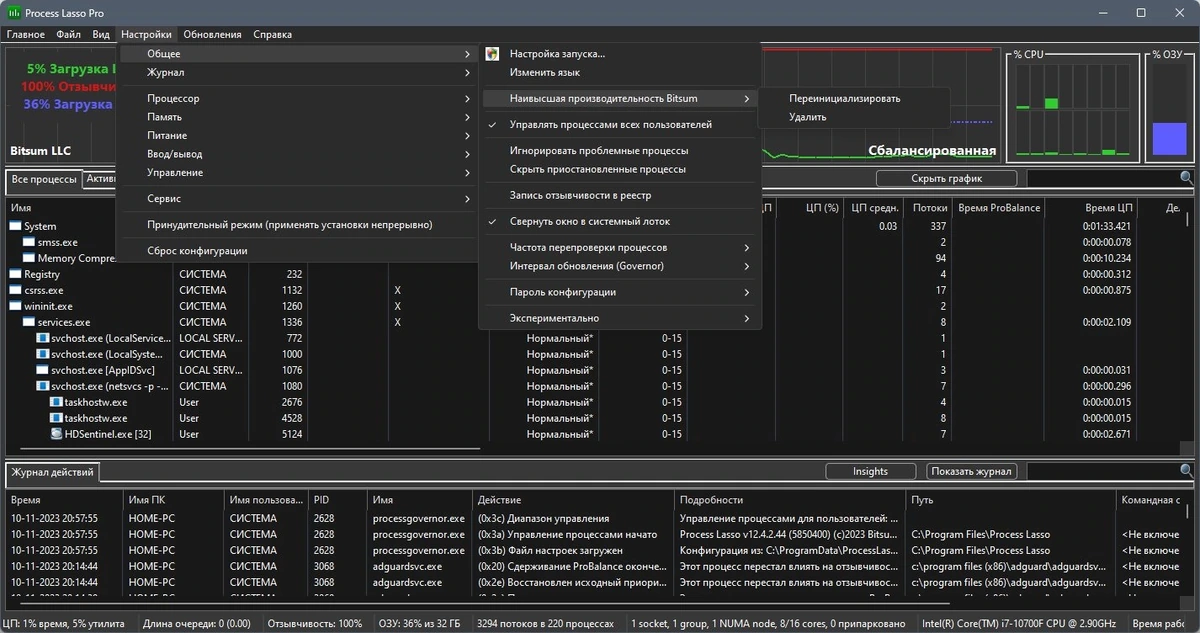Screen dimensions: 1200x633
Task: Choose 'Сброс конфигурации' menu item
Action: pyautogui.click(x=297, y=251)
